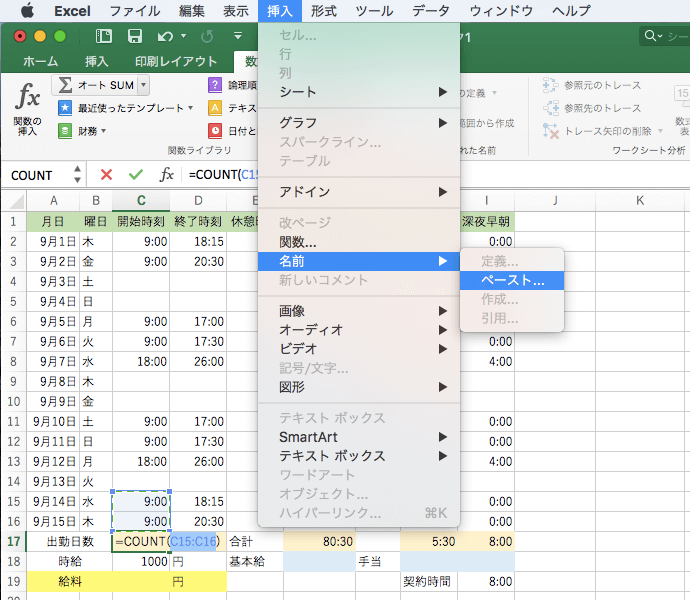Open the Undo history dropdown arrow
The width and height of the screenshot is (690, 600).
[x=184, y=36]
